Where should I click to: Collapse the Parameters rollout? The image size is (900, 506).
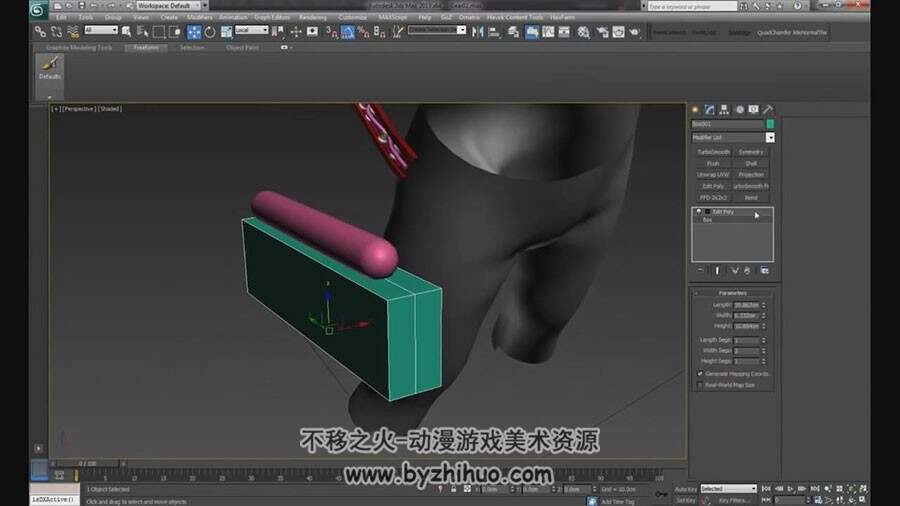[732, 293]
